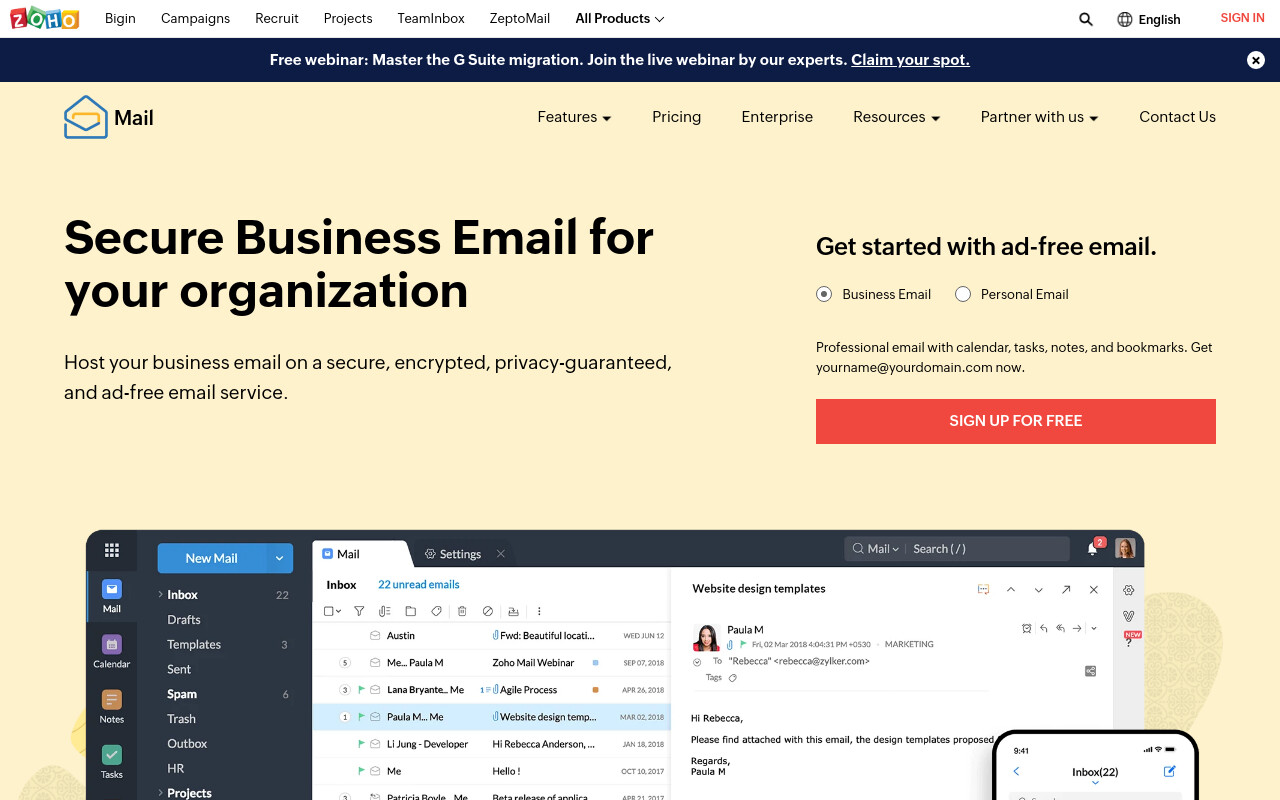Switch to the Mail tab

(362, 554)
